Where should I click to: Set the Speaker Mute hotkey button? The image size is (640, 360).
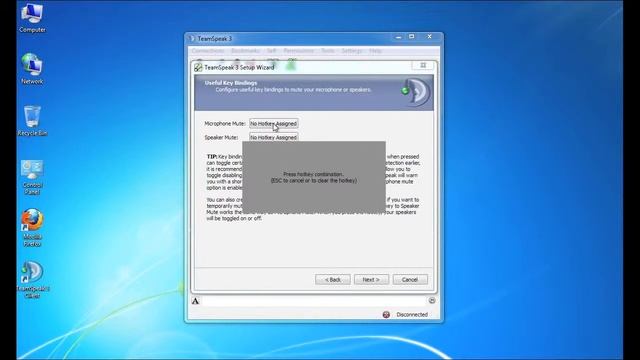273,137
